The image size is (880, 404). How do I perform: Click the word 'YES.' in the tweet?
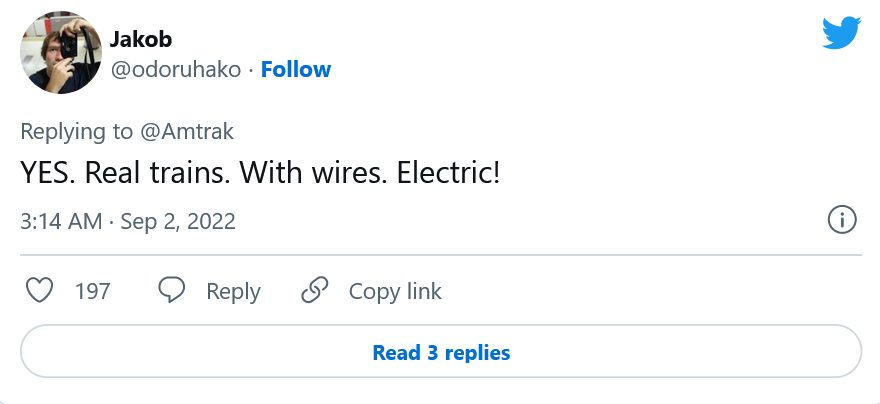coord(47,173)
